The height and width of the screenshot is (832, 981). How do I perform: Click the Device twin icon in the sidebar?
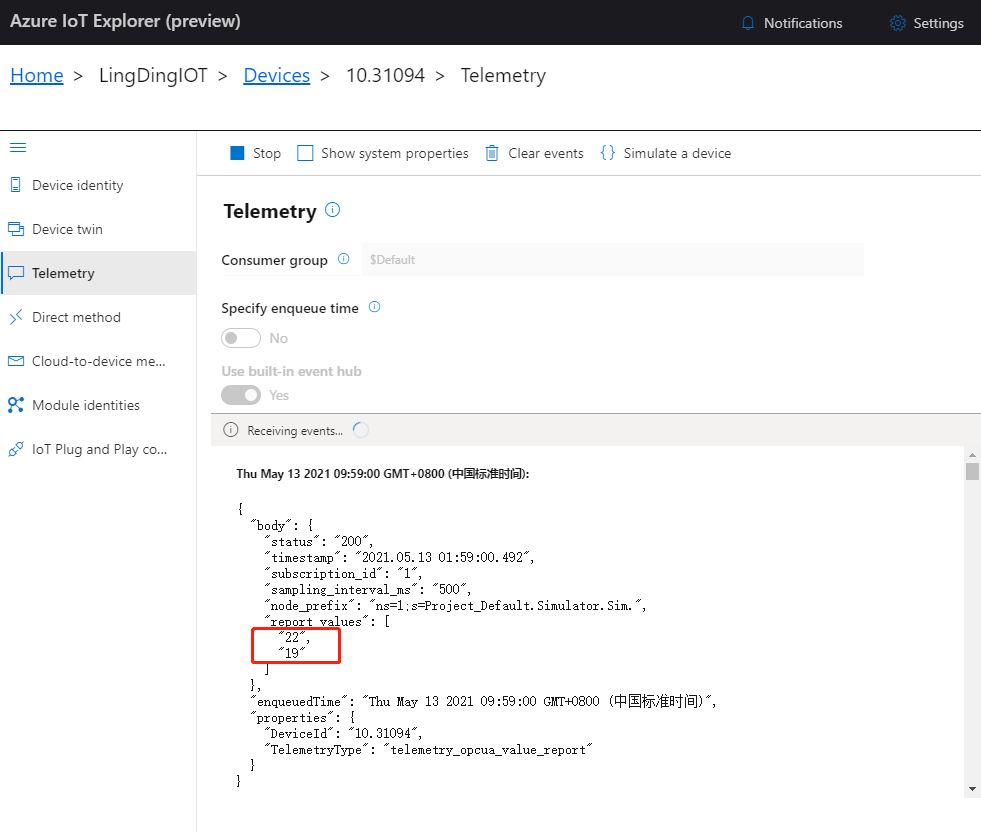[x=16, y=229]
